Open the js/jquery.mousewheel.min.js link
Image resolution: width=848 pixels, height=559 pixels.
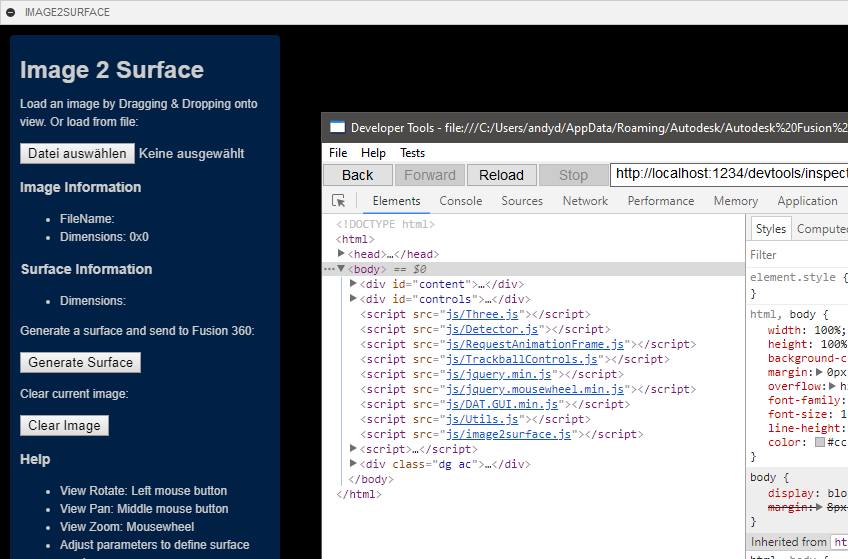(535, 389)
